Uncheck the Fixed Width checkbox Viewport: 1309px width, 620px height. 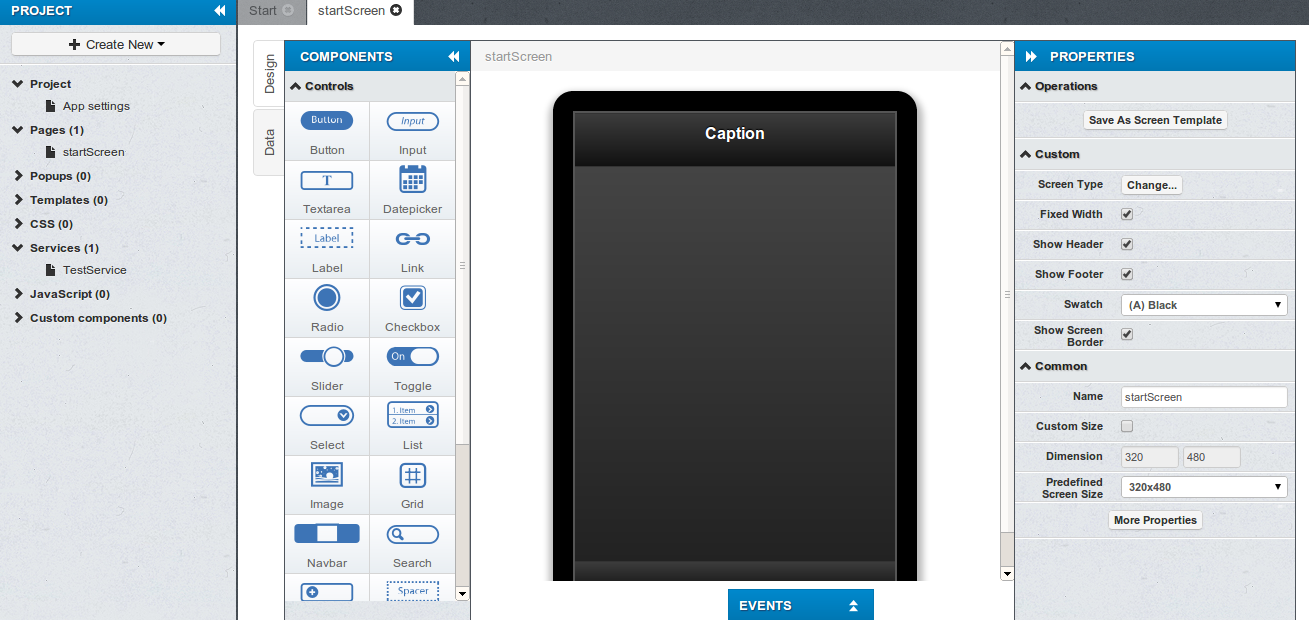pos(1127,214)
